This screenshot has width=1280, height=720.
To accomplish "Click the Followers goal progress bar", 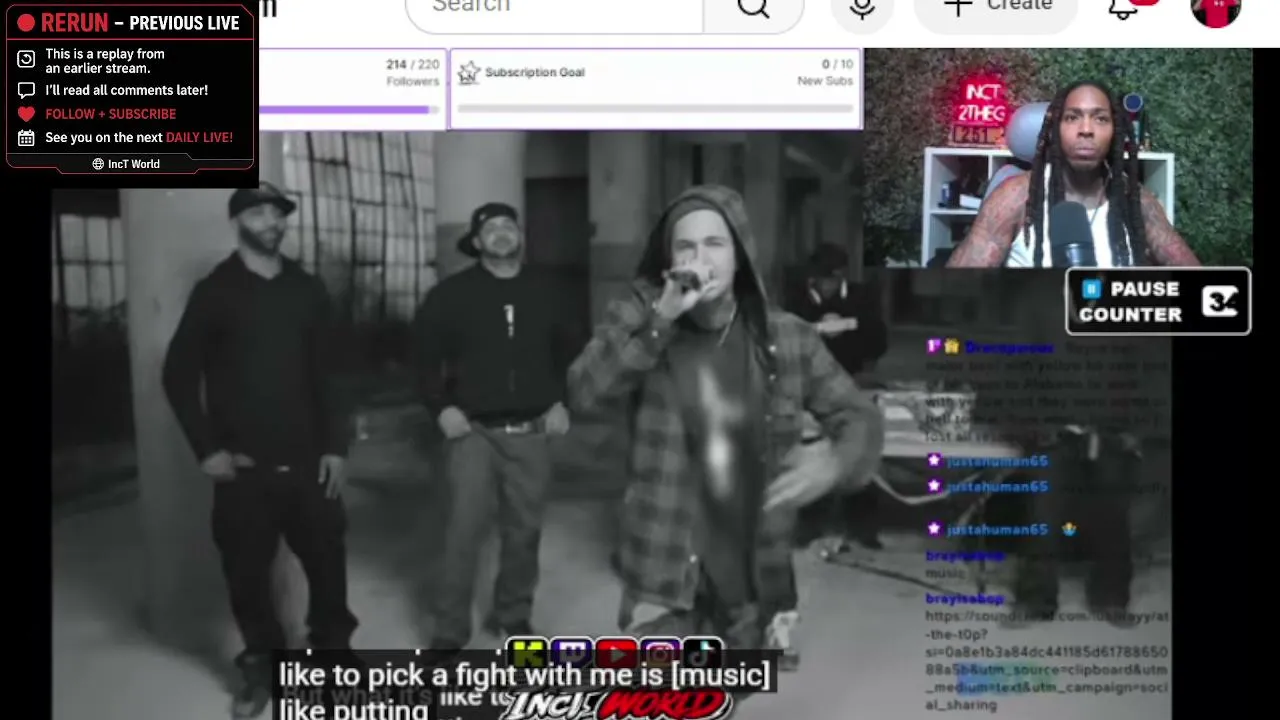I will [x=348, y=109].
